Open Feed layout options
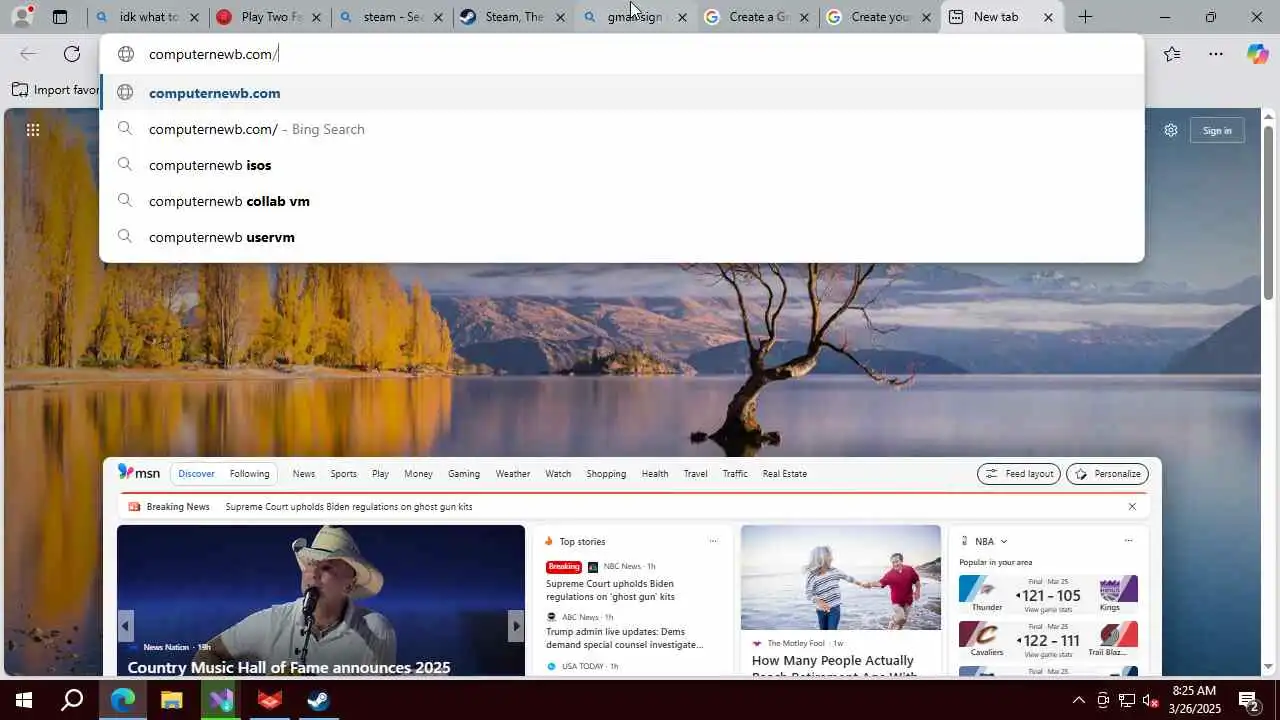The image size is (1280, 720). (x=1018, y=474)
